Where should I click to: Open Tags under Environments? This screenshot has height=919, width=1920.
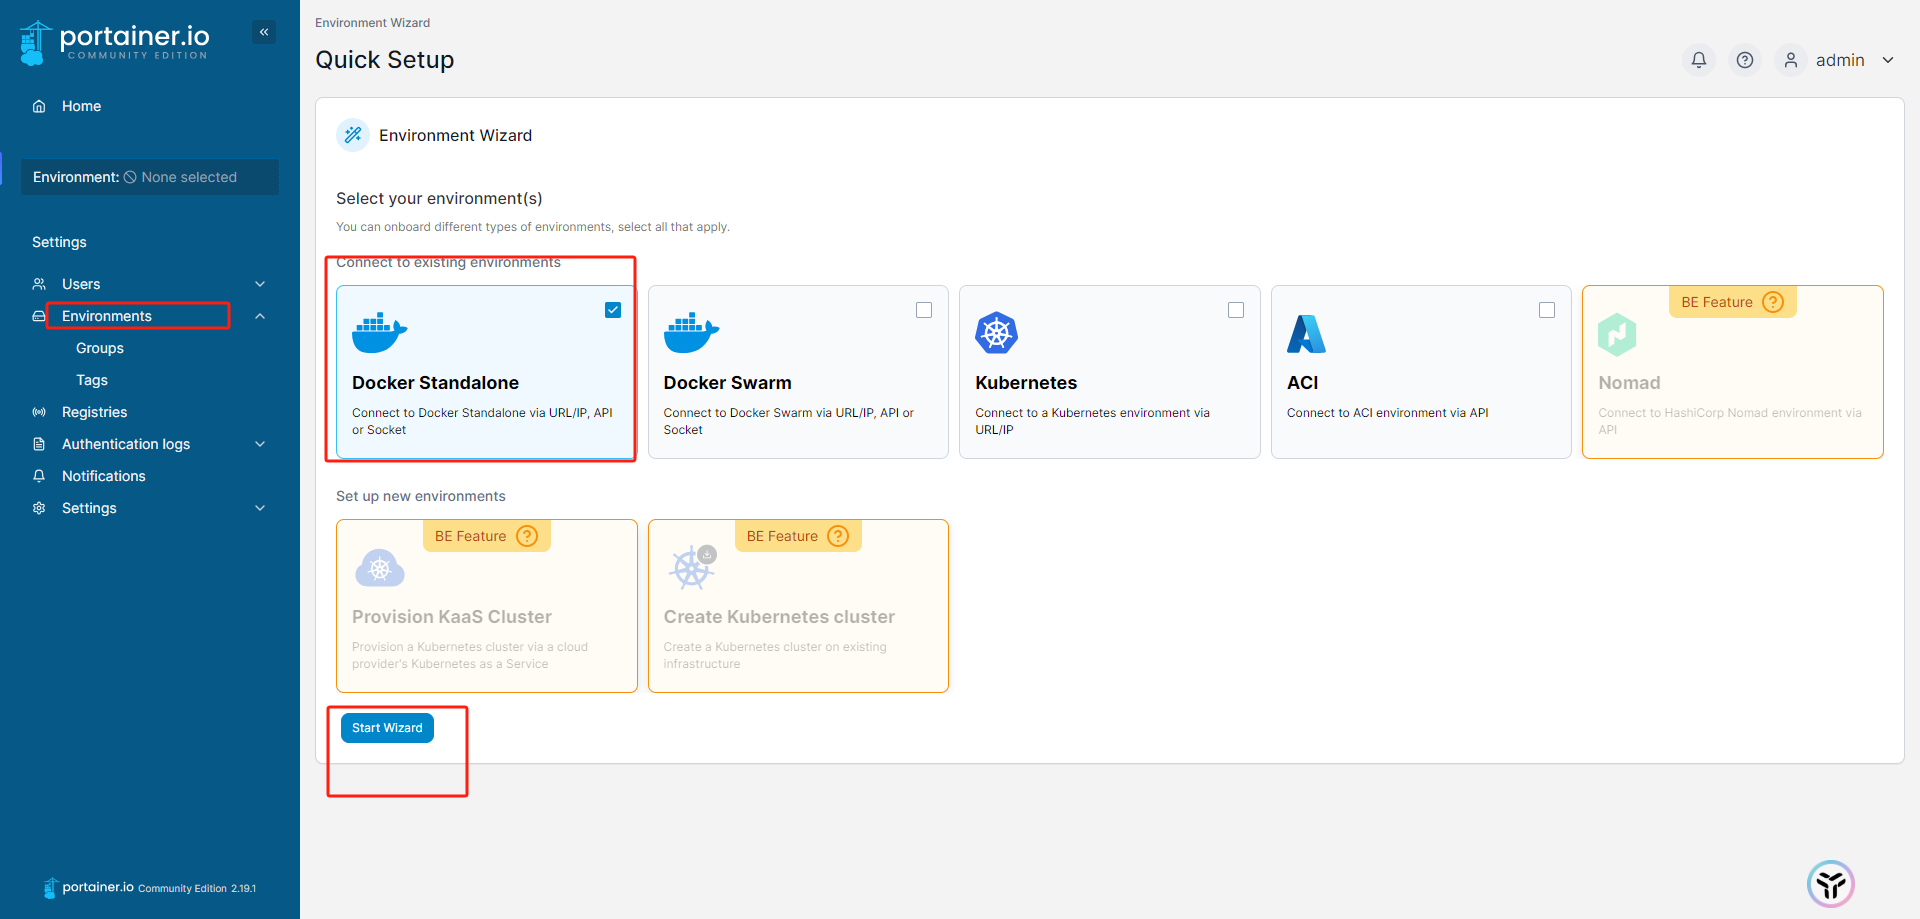(x=92, y=380)
